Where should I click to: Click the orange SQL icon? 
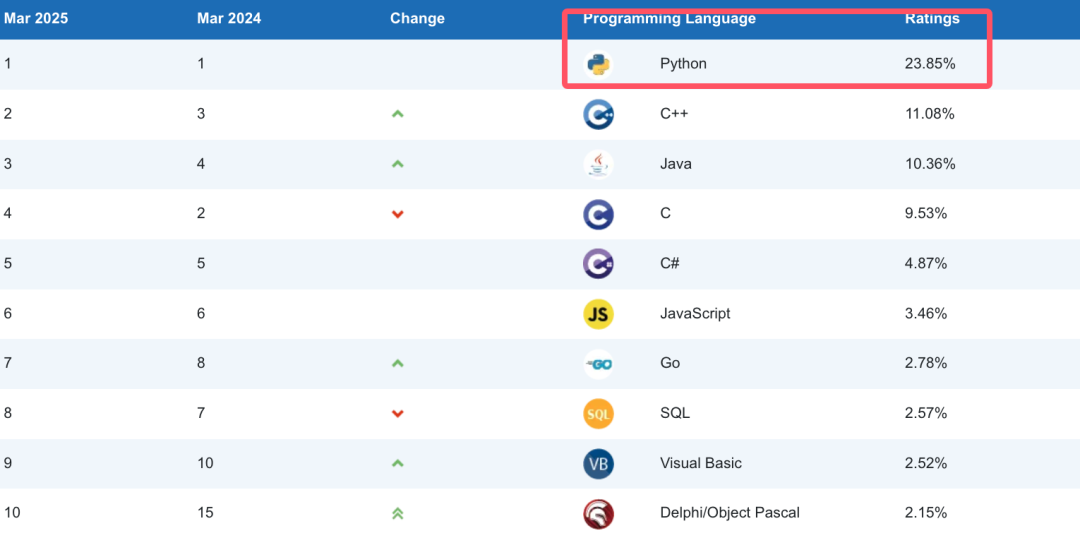(x=598, y=413)
